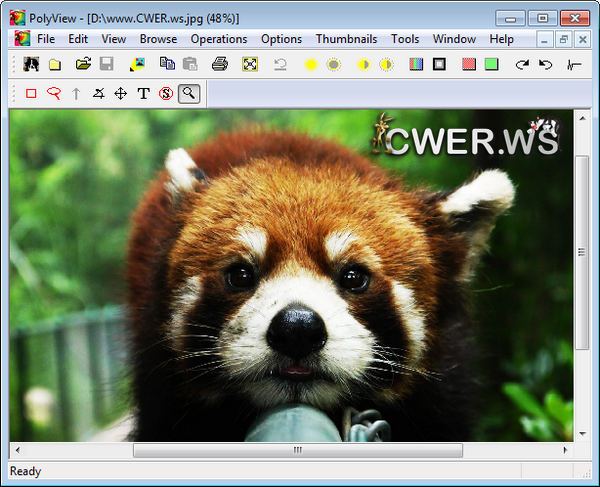Open the View menu
Screen dimensions: 600x487
(114, 39)
